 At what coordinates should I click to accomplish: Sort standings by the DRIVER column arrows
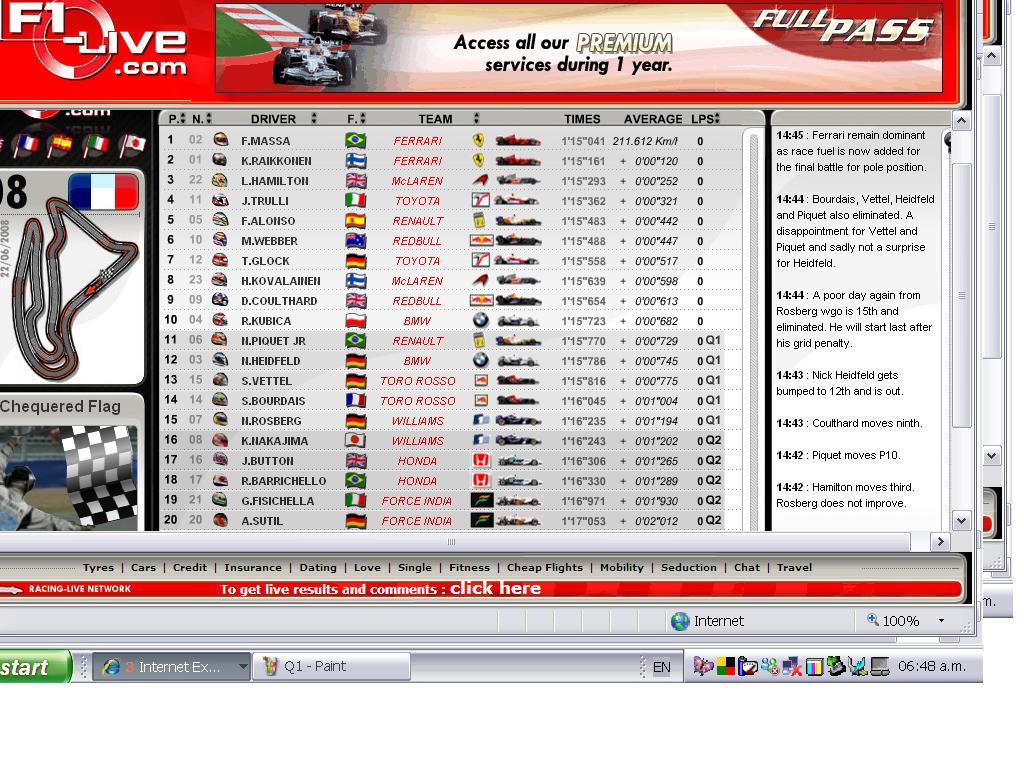[x=314, y=119]
